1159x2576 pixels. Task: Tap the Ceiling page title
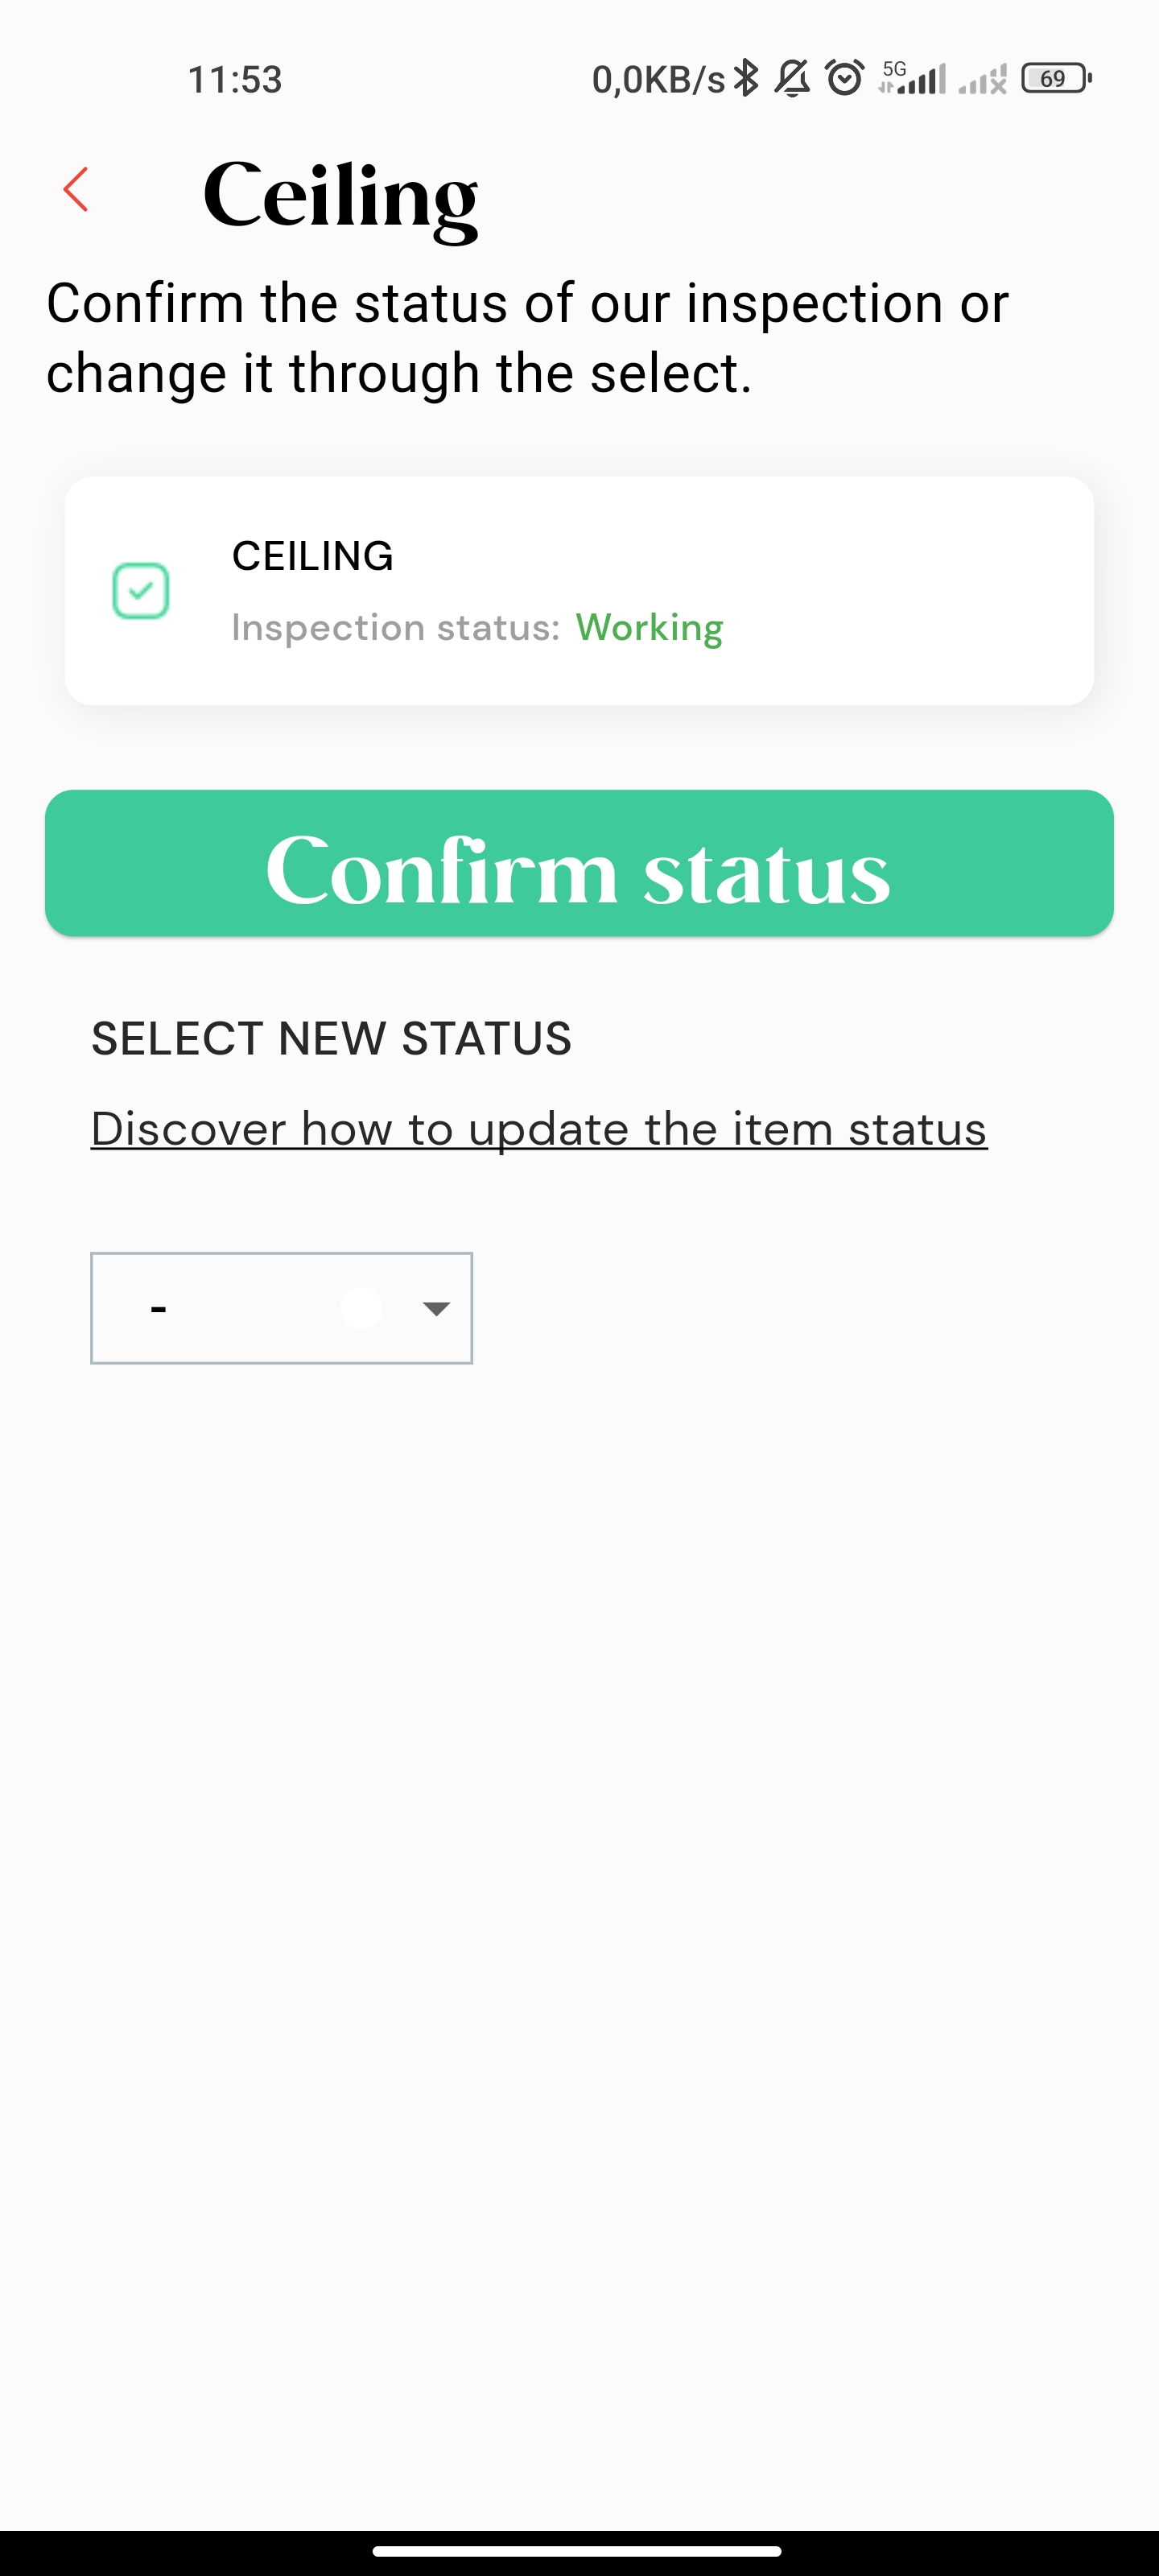pyautogui.click(x=340, y=196)
